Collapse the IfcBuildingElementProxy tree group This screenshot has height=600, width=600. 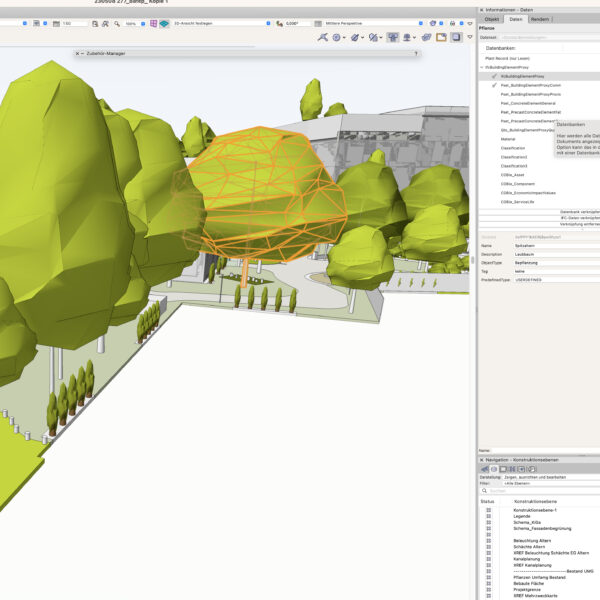click(x=482, y=67)
